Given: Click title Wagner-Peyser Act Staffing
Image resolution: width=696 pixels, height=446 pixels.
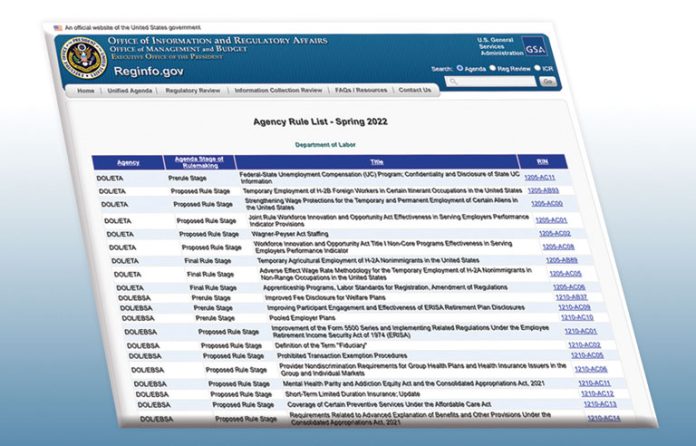Looking at the screenshot, I should click(x=290, y=233).
